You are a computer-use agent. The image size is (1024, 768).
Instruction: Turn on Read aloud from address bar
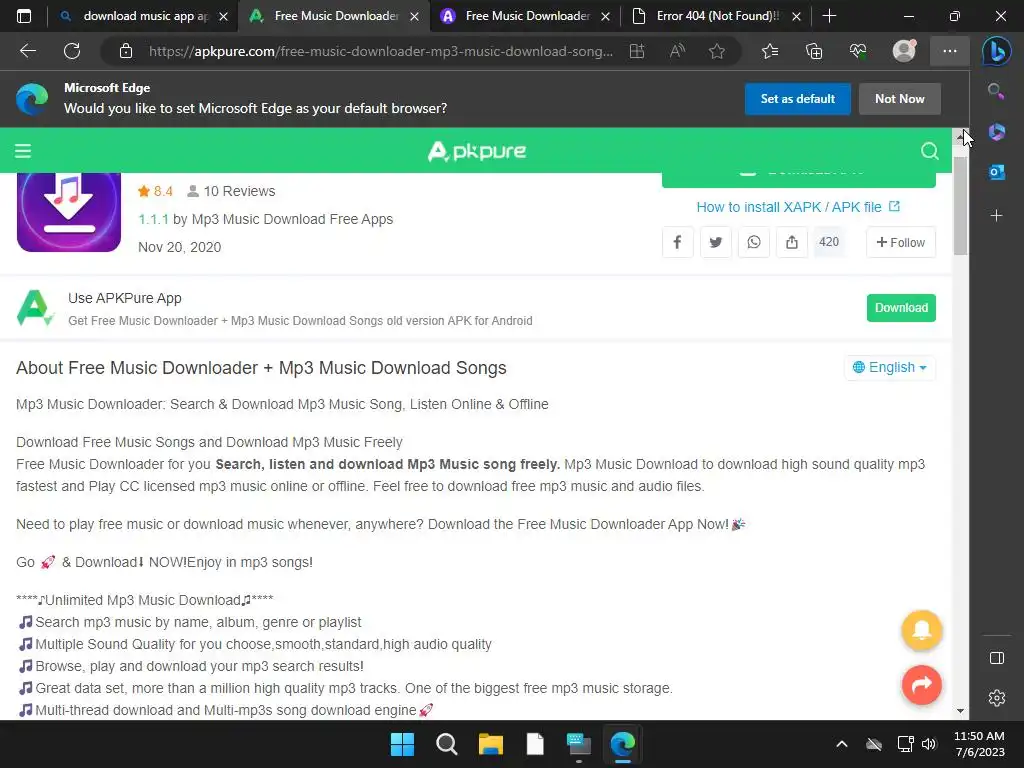tap(677, 51)
